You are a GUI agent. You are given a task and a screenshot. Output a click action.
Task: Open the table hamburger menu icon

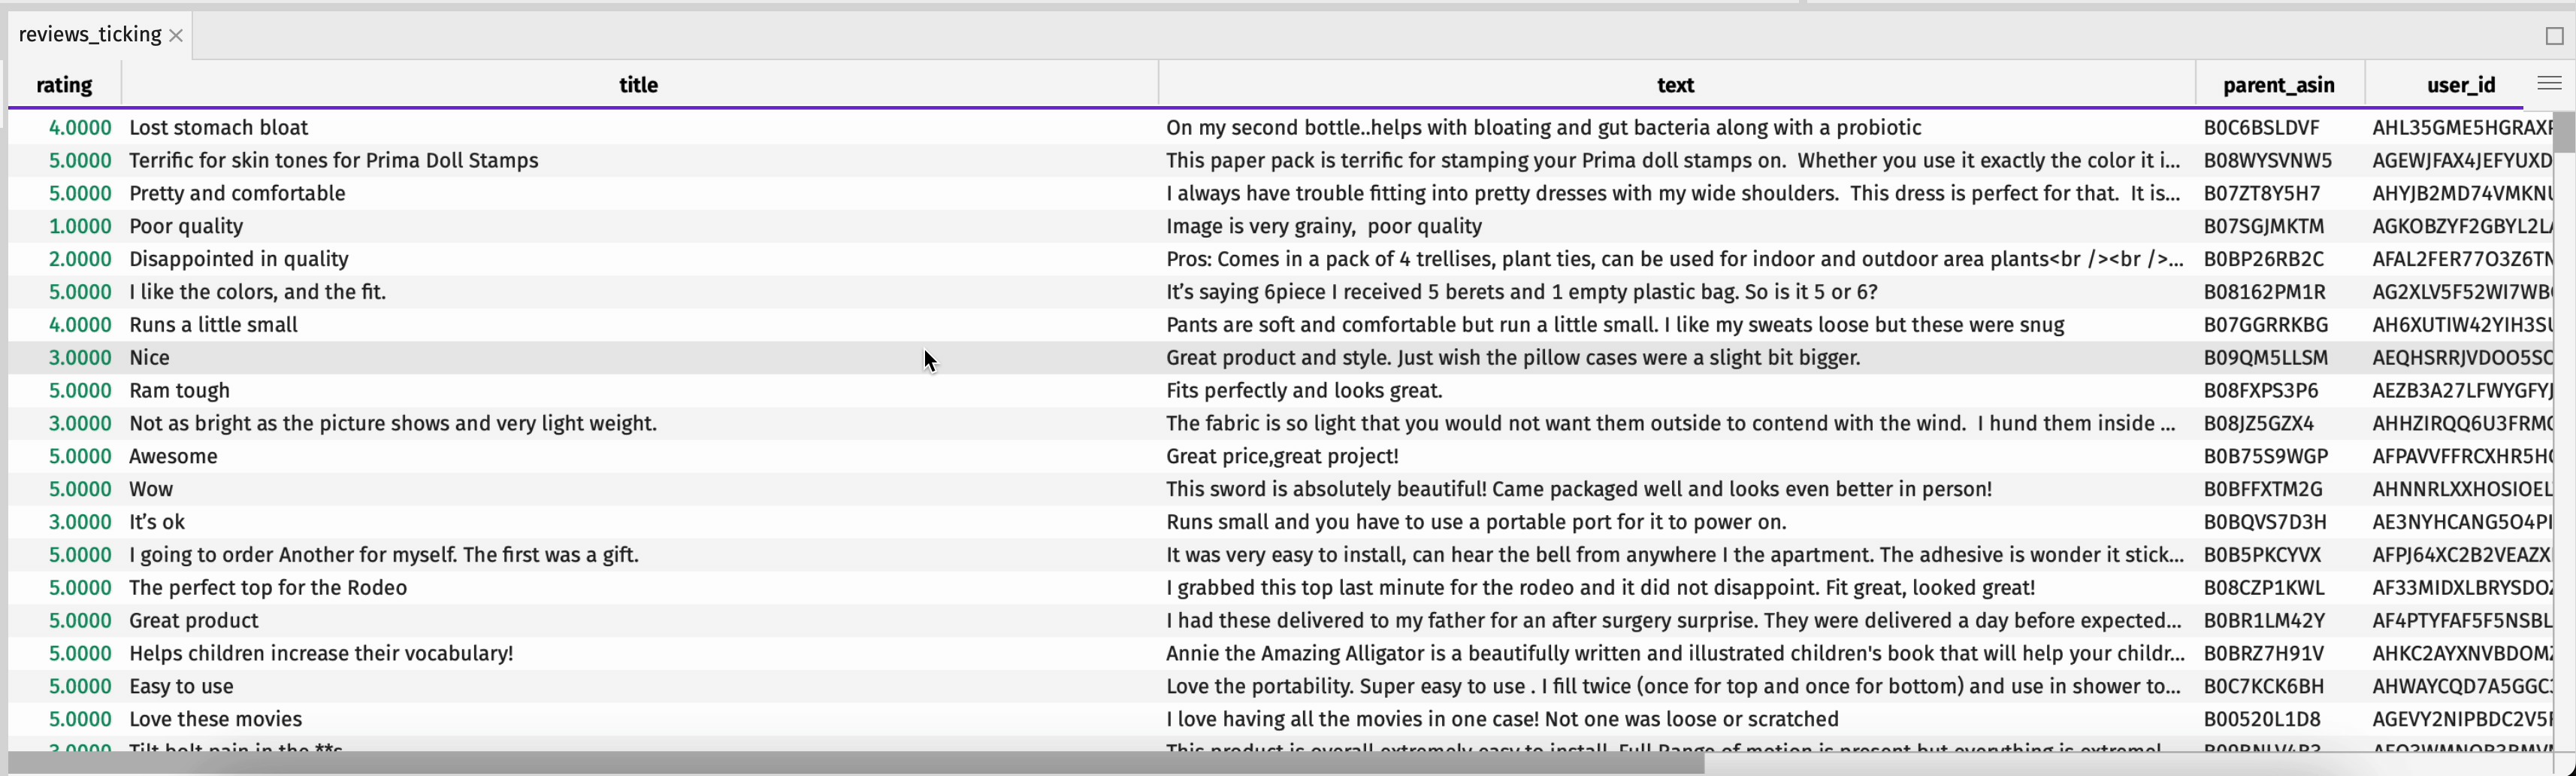(2549, 83)
